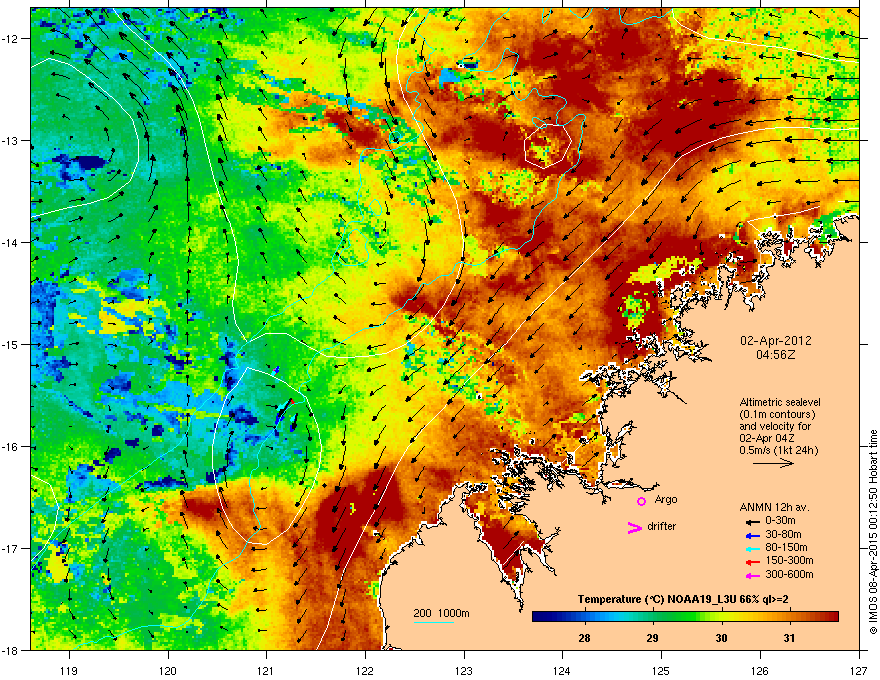Image resolution: width=880 pixels, height=680 pixels.
Task: Click the 'ANMN 12h av.' heading
Action: (x=774, y=507)
